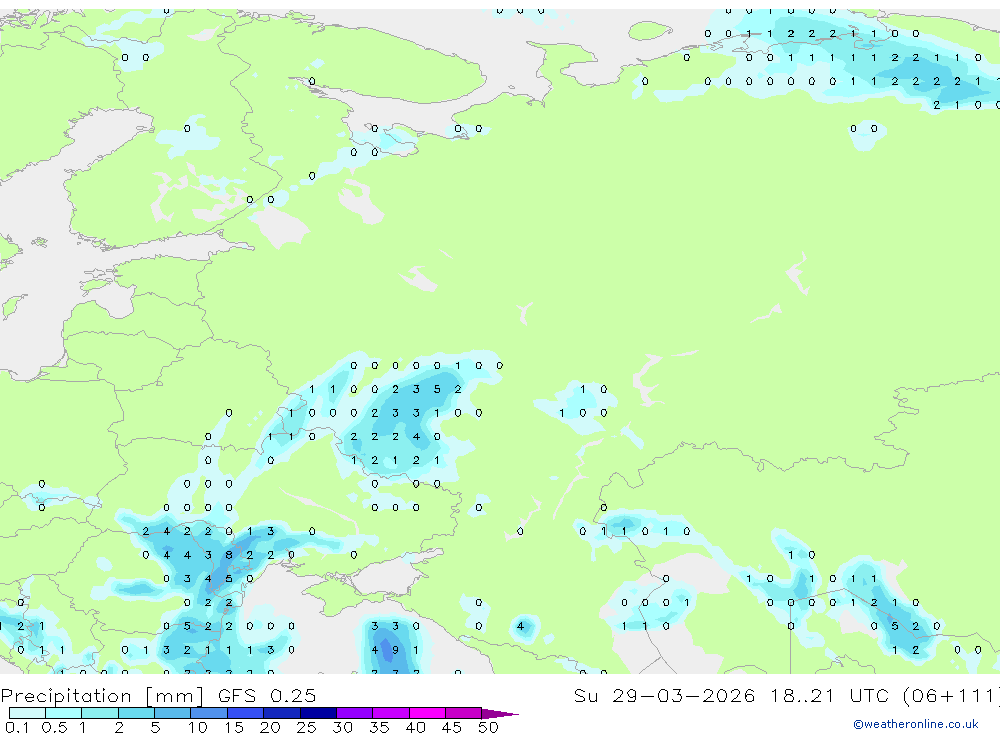Click the legend label '35'
Image resolution: width=1000 pixels, height=733 pixels.
(x=379, y=727)
